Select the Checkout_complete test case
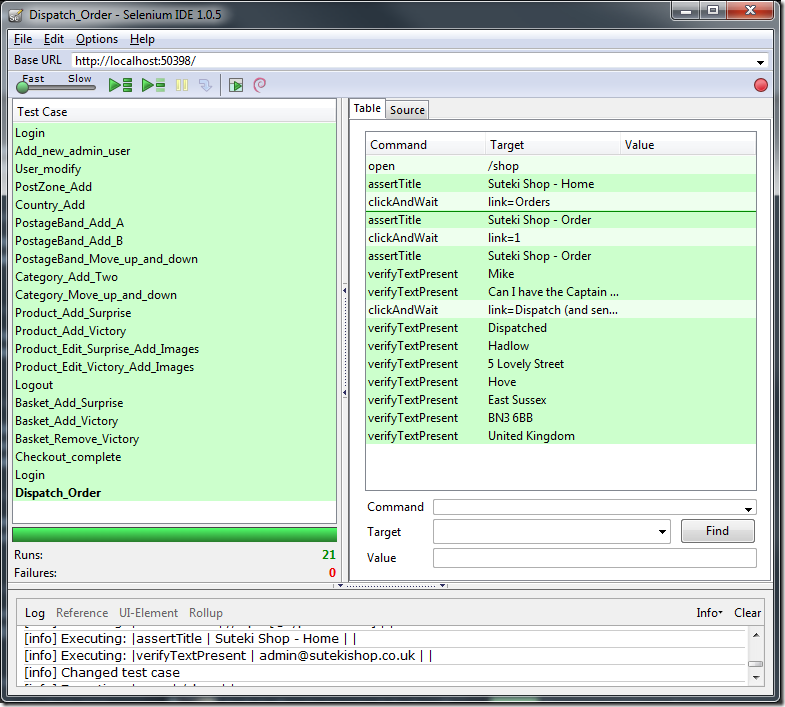The height and width of the screenshot is (707, 785). 68,457
